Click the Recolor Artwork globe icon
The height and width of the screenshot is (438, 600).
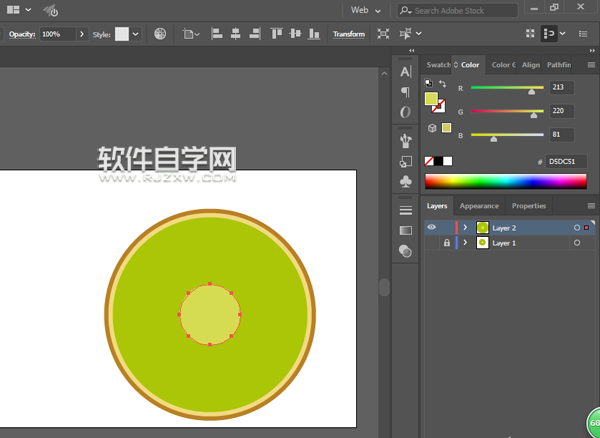(x=161, y=33)
